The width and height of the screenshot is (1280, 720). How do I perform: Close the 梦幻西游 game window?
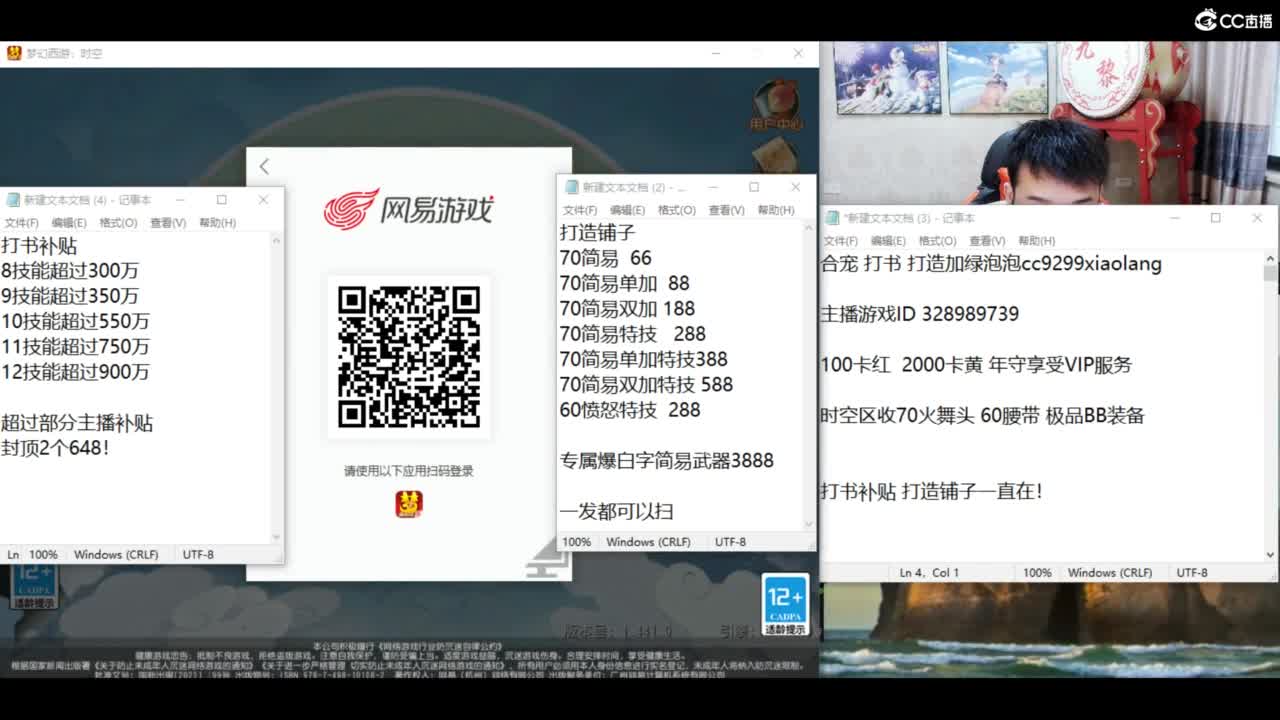(x=798, y=53)
